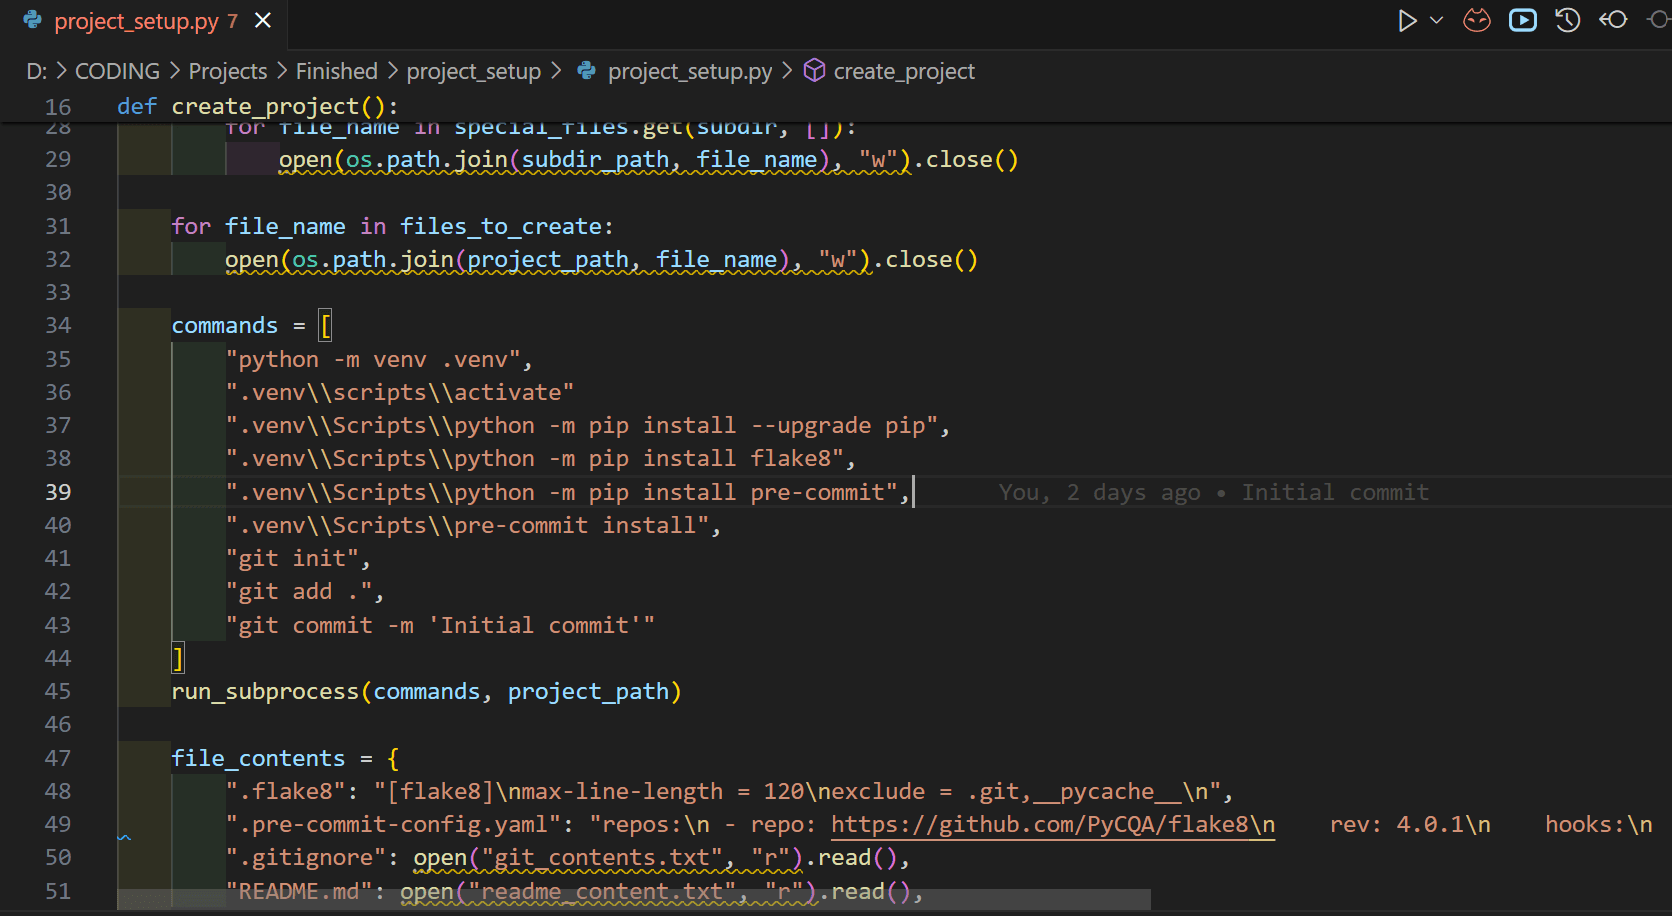The image size is (1672, 916).
Task: Run the Python file via the play icon
Action: coord(1406,19)
